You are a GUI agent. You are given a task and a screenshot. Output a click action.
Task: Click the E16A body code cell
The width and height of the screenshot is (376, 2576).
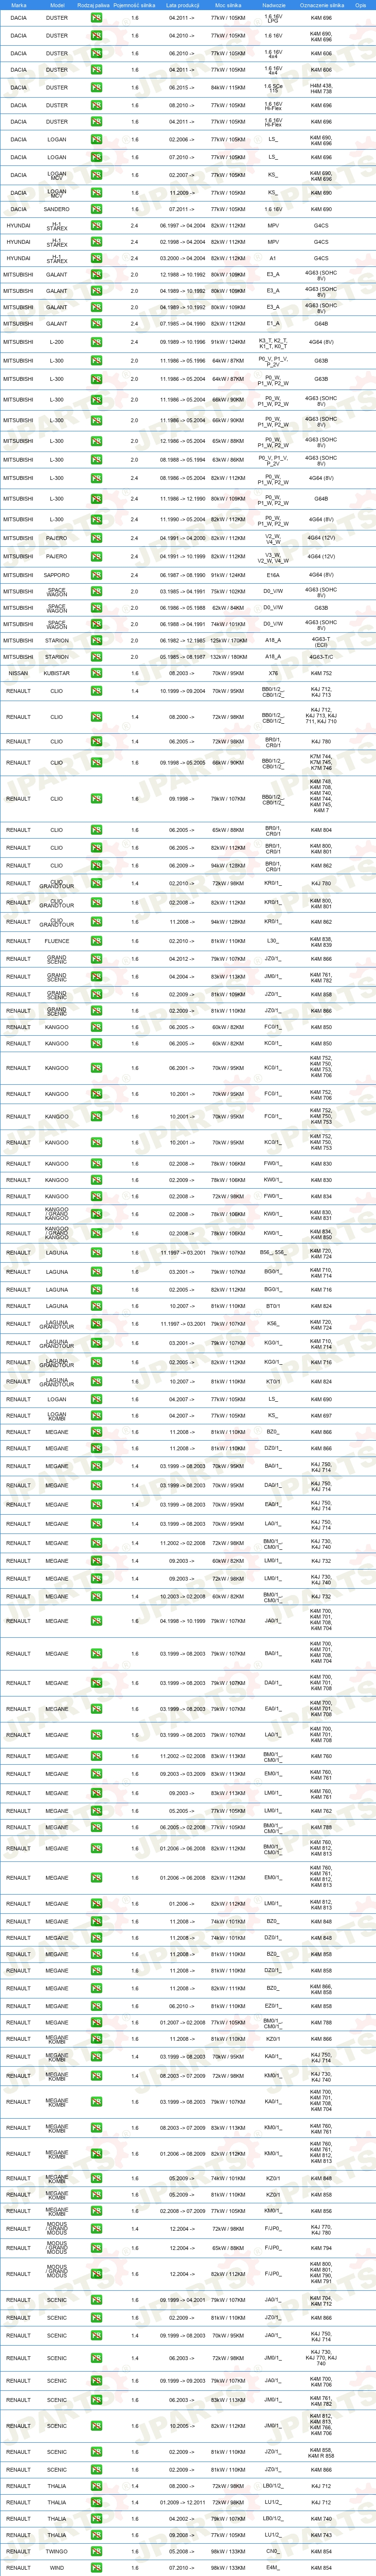click(x=273, y=575)
